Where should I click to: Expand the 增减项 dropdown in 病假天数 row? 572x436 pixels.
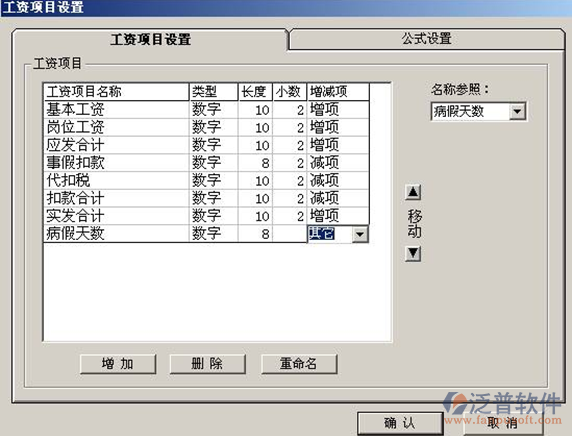[x=360, y=234]
